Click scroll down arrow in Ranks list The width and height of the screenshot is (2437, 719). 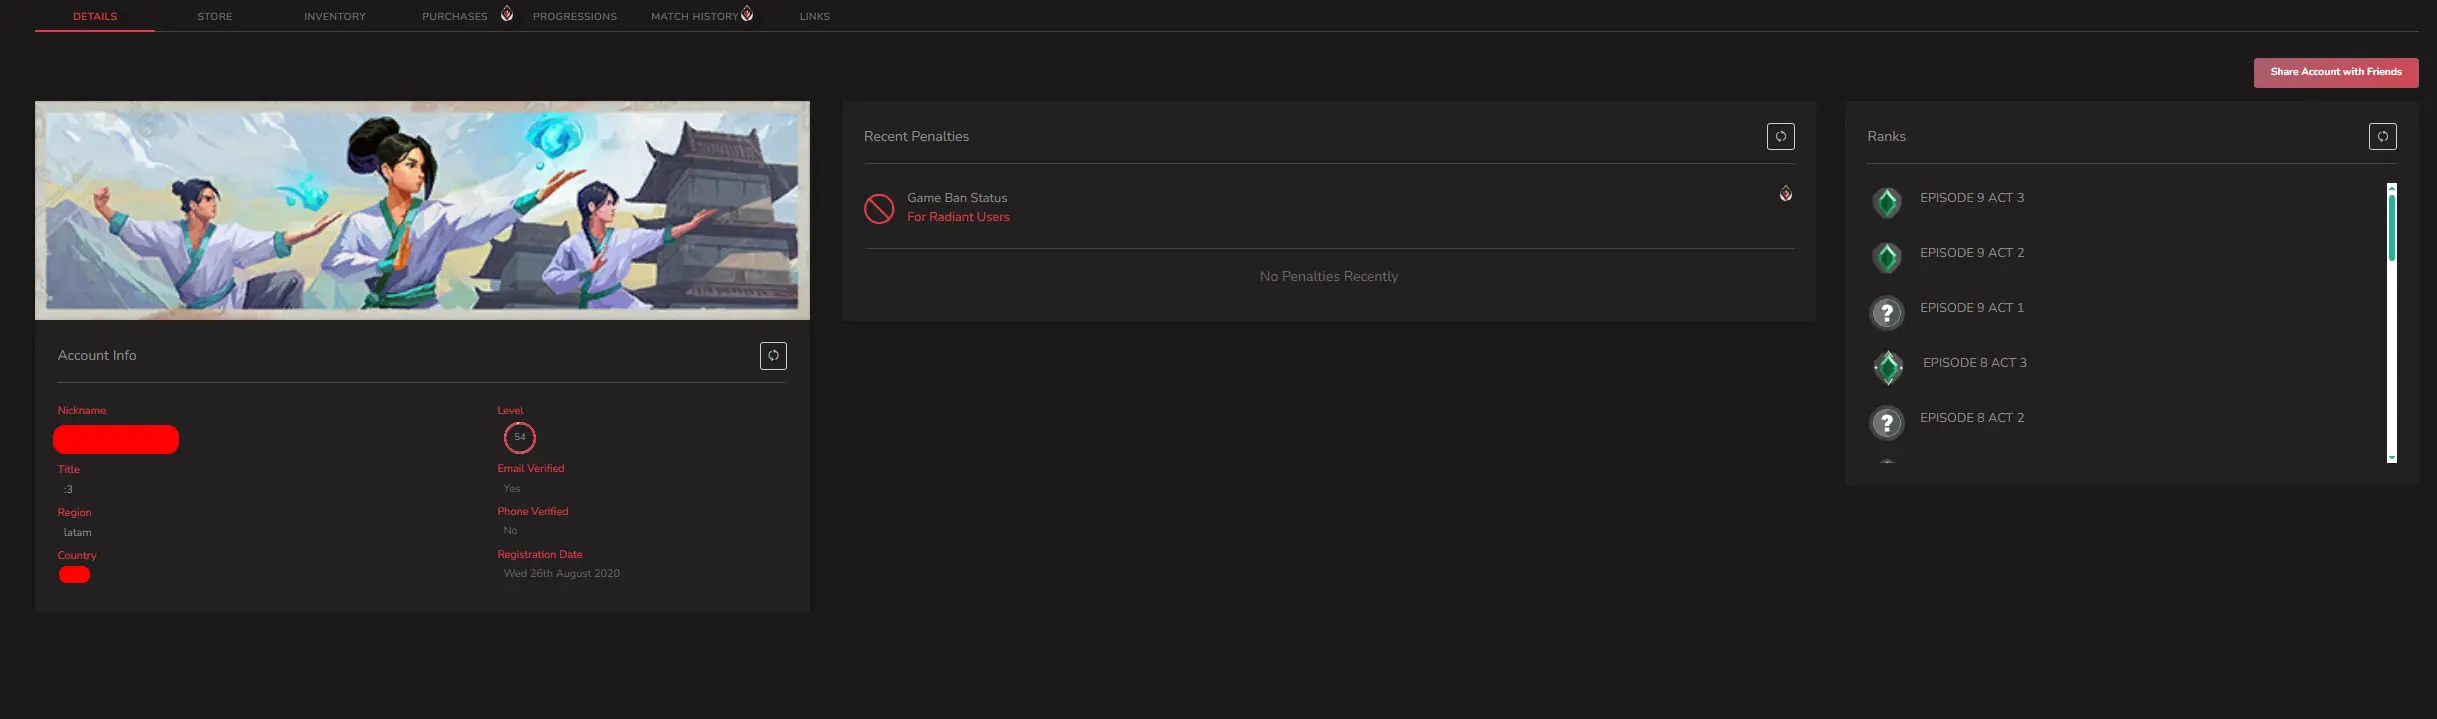(x=2391, y=458)
